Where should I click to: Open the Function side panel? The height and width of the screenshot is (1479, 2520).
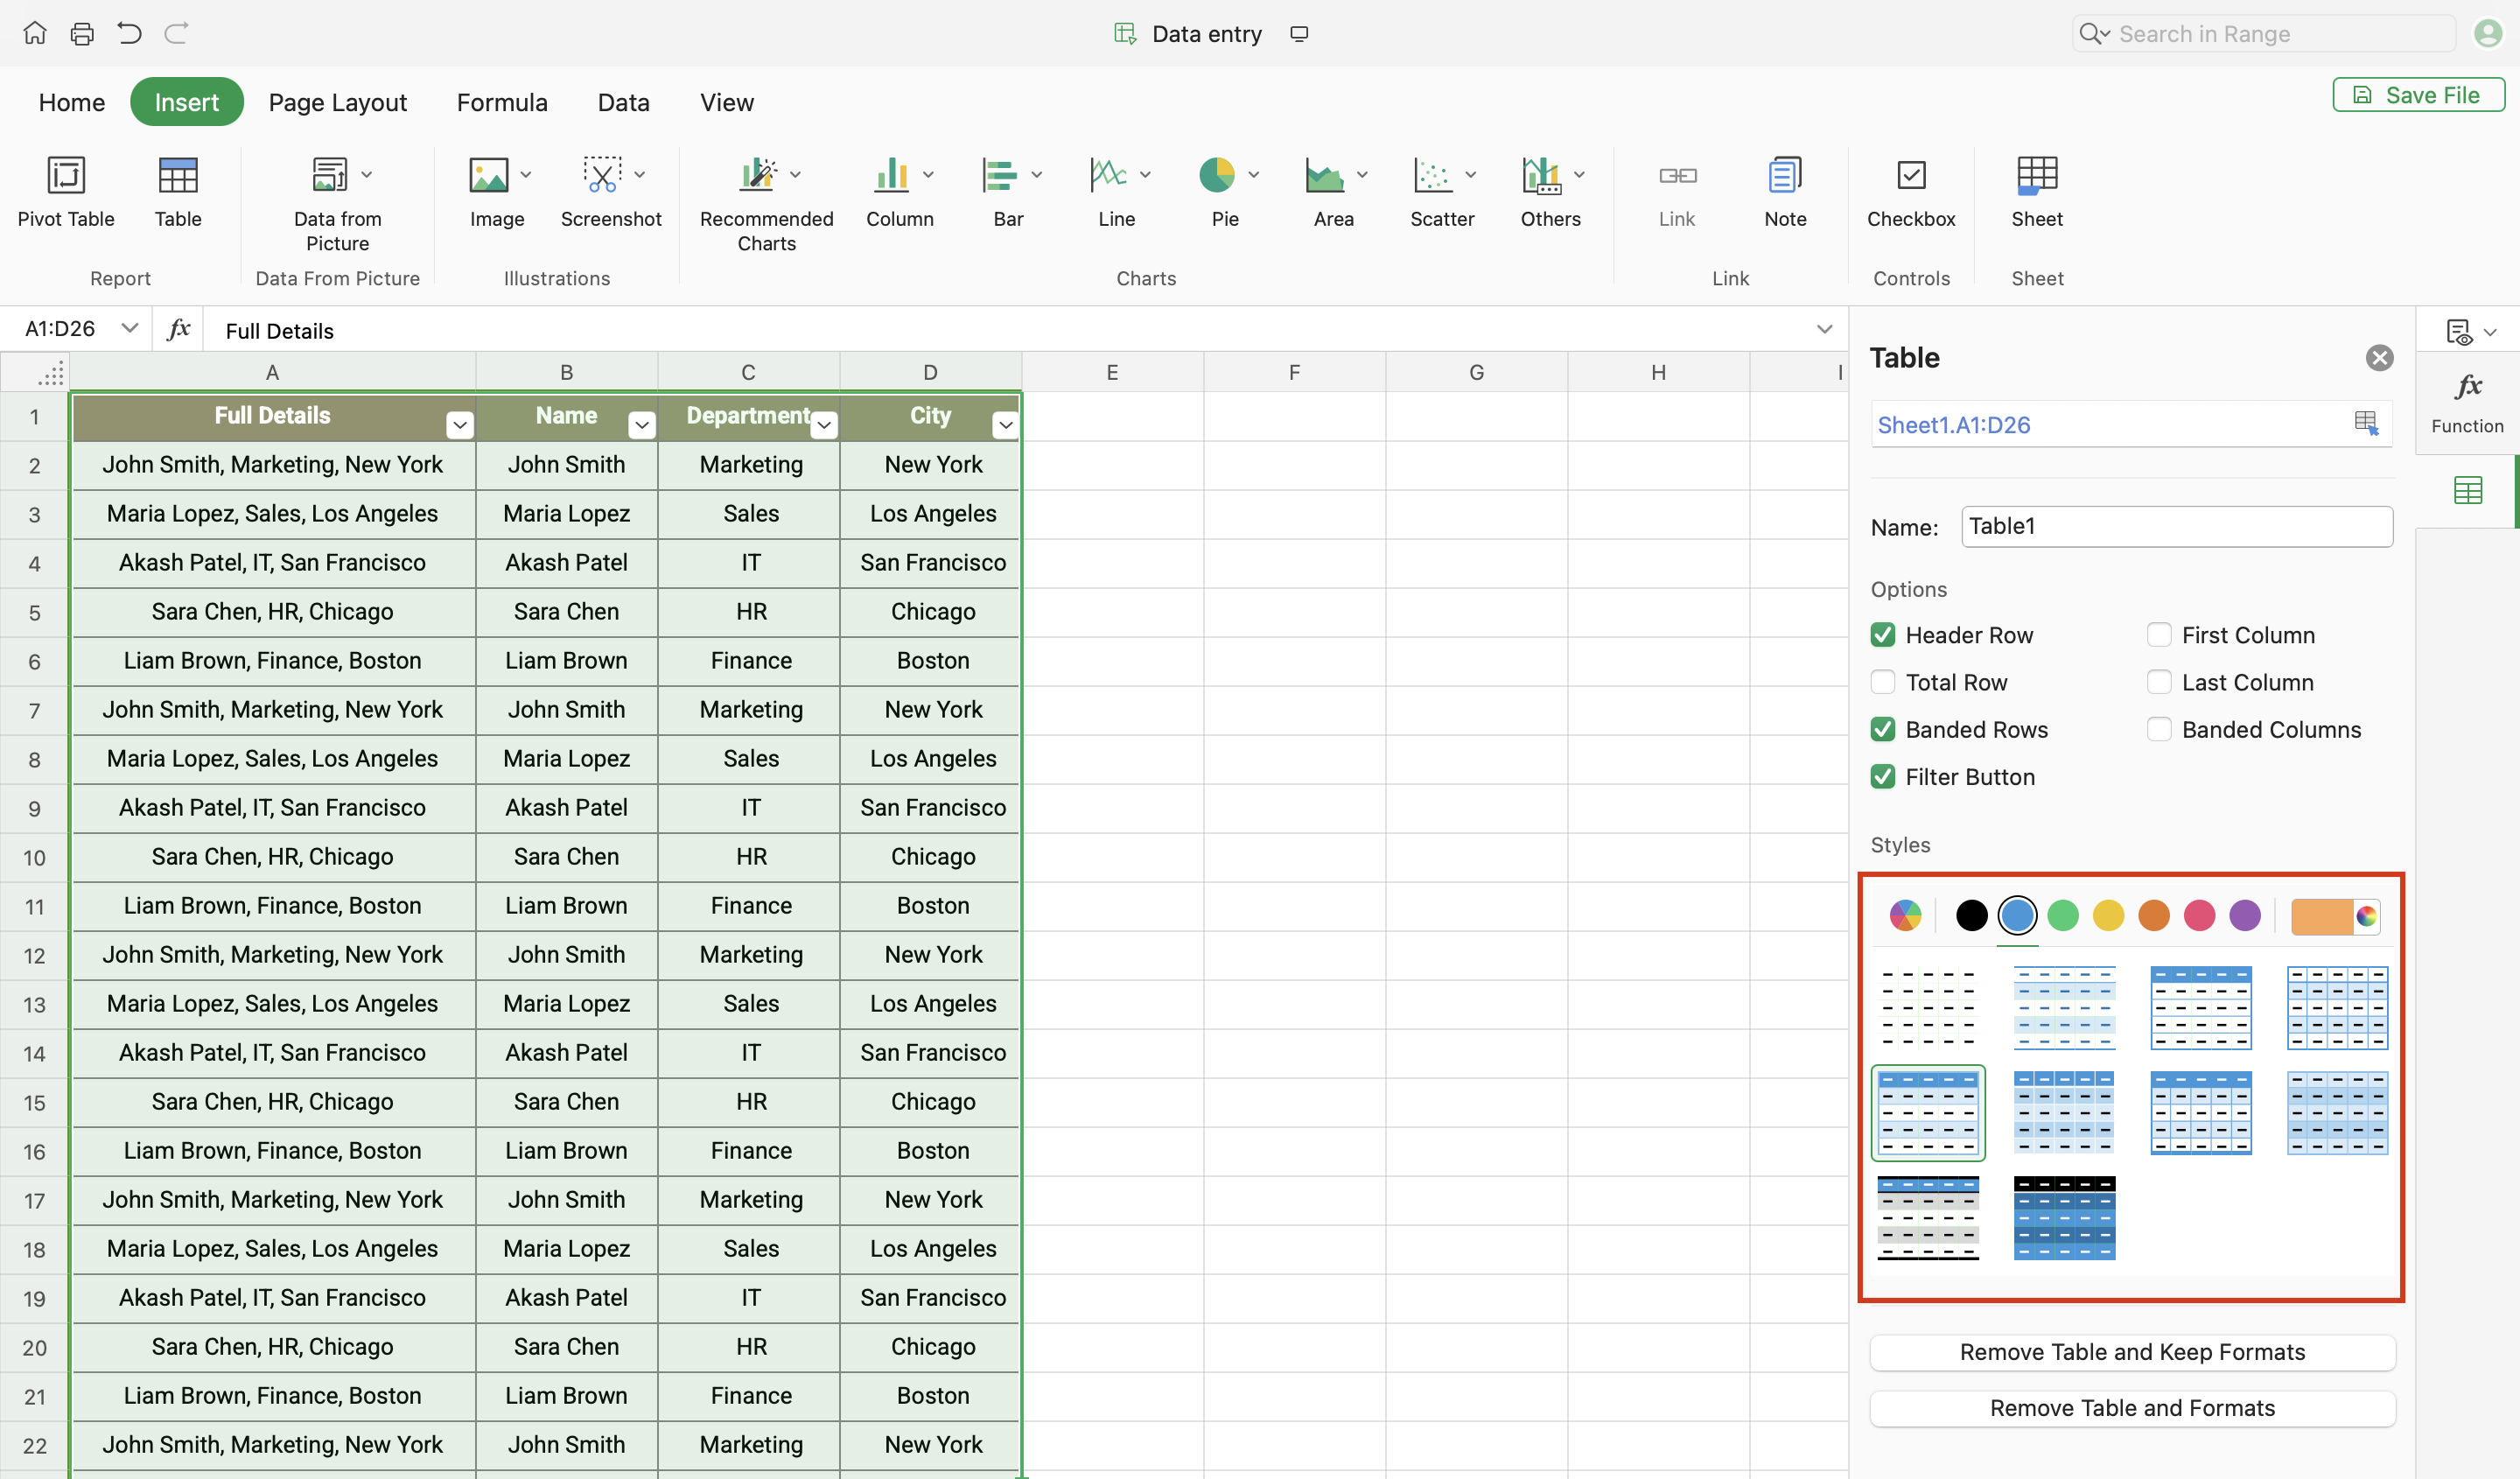pos(2466,401)
